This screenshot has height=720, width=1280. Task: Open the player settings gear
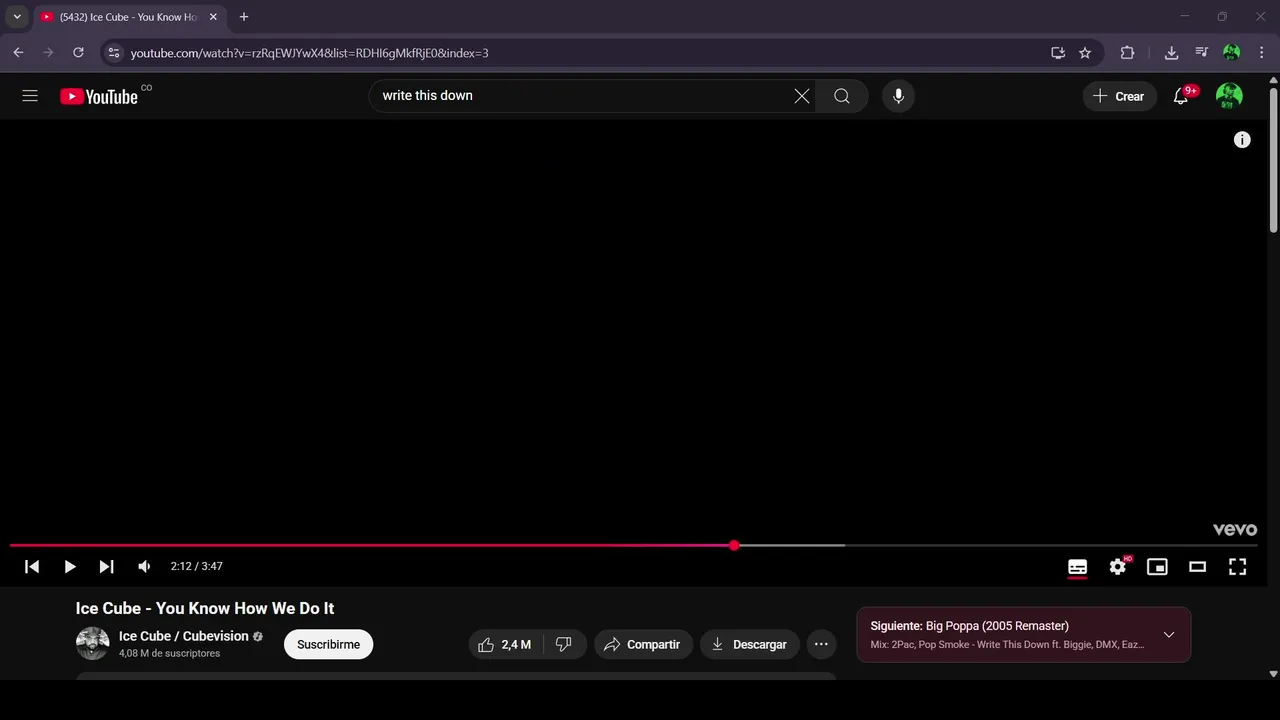click(x=1118, y=567)
